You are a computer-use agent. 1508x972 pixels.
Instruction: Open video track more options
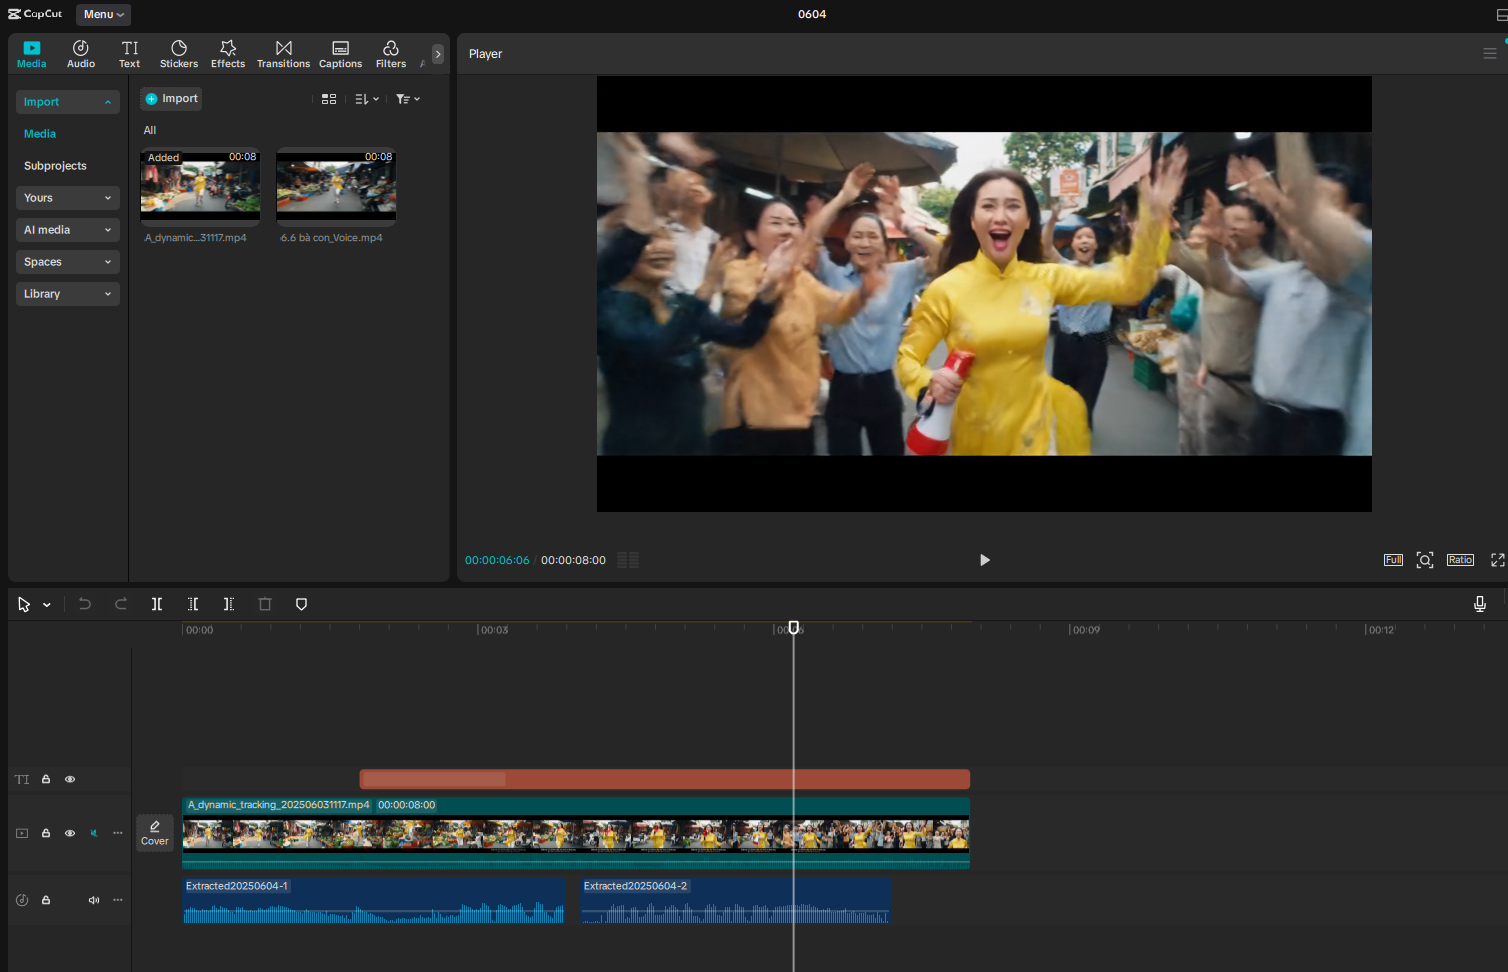118,833
